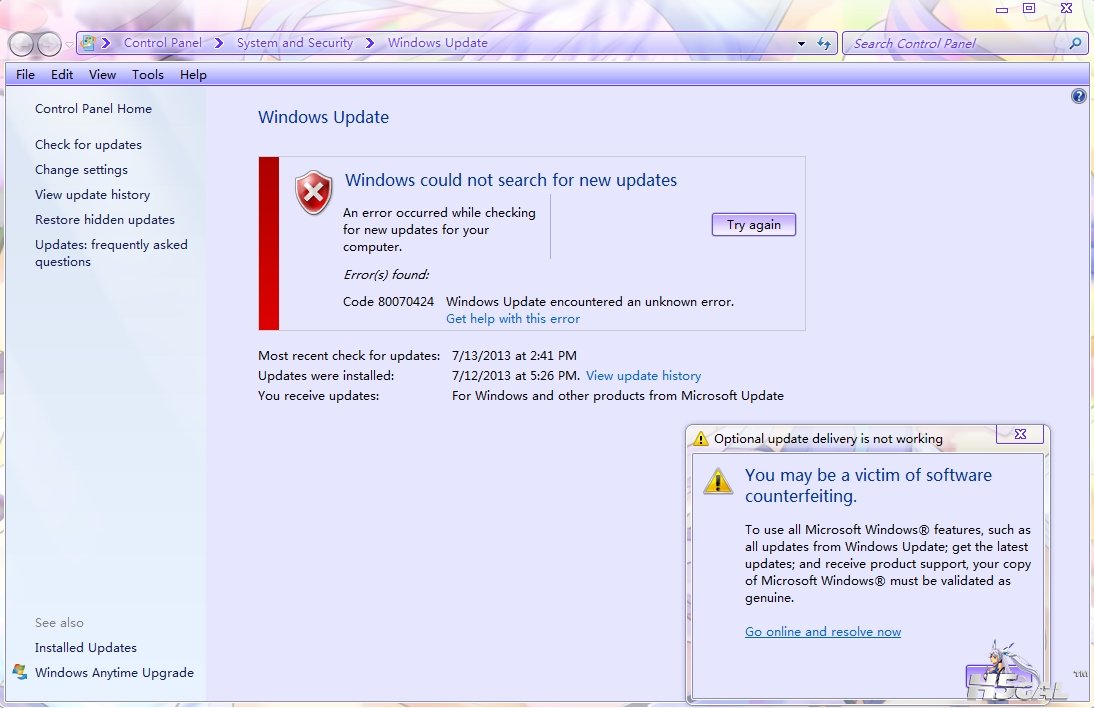Screen dimensions: 1094x708
Task: Focus the Search Control Panel field
Action: [x=955, y=44]
